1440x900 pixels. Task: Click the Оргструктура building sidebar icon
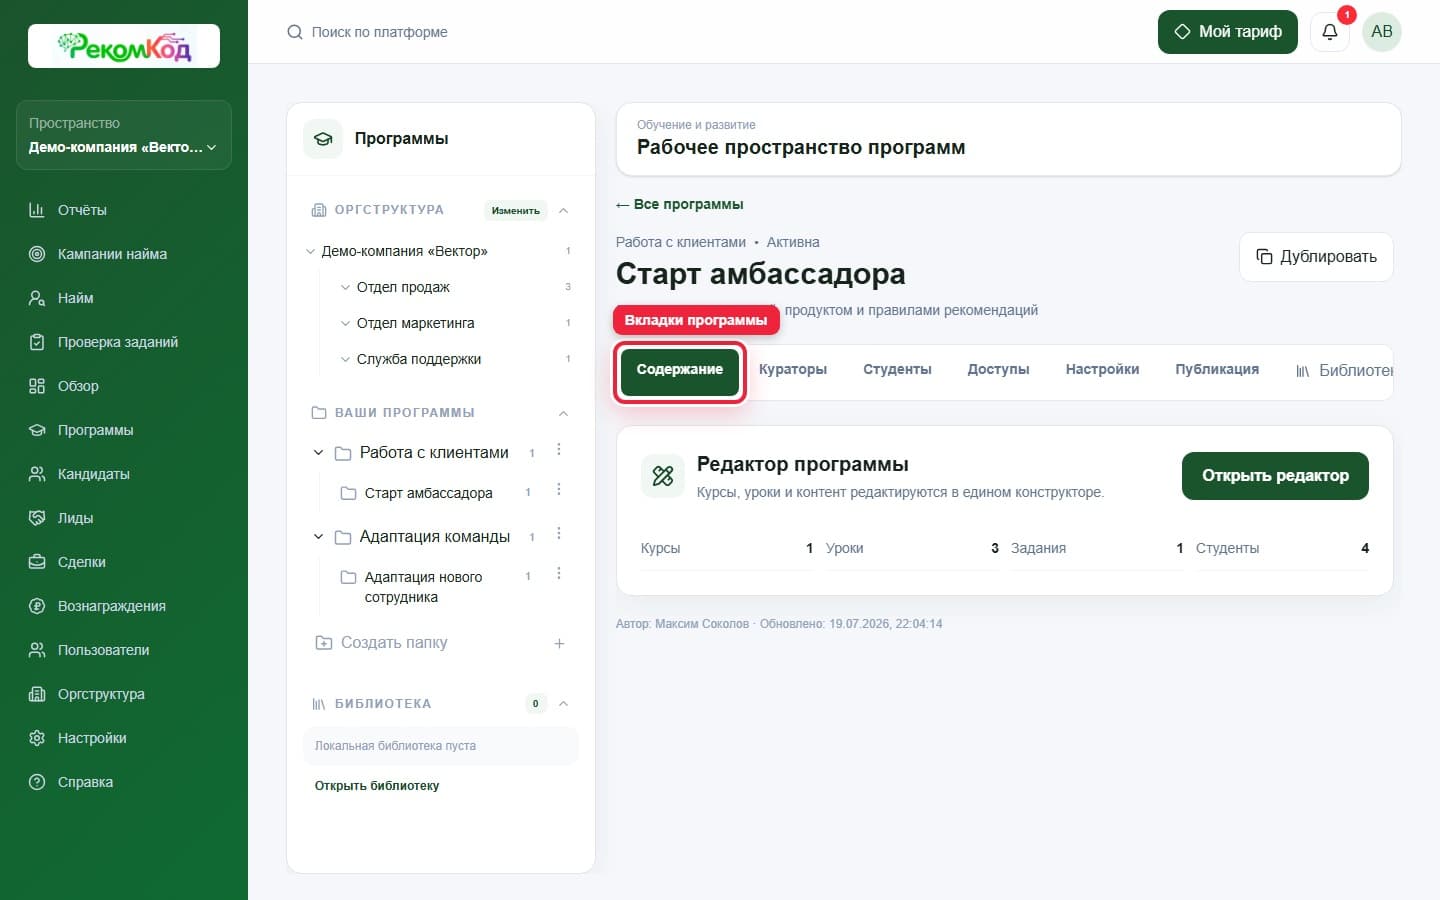click(37, 694)
